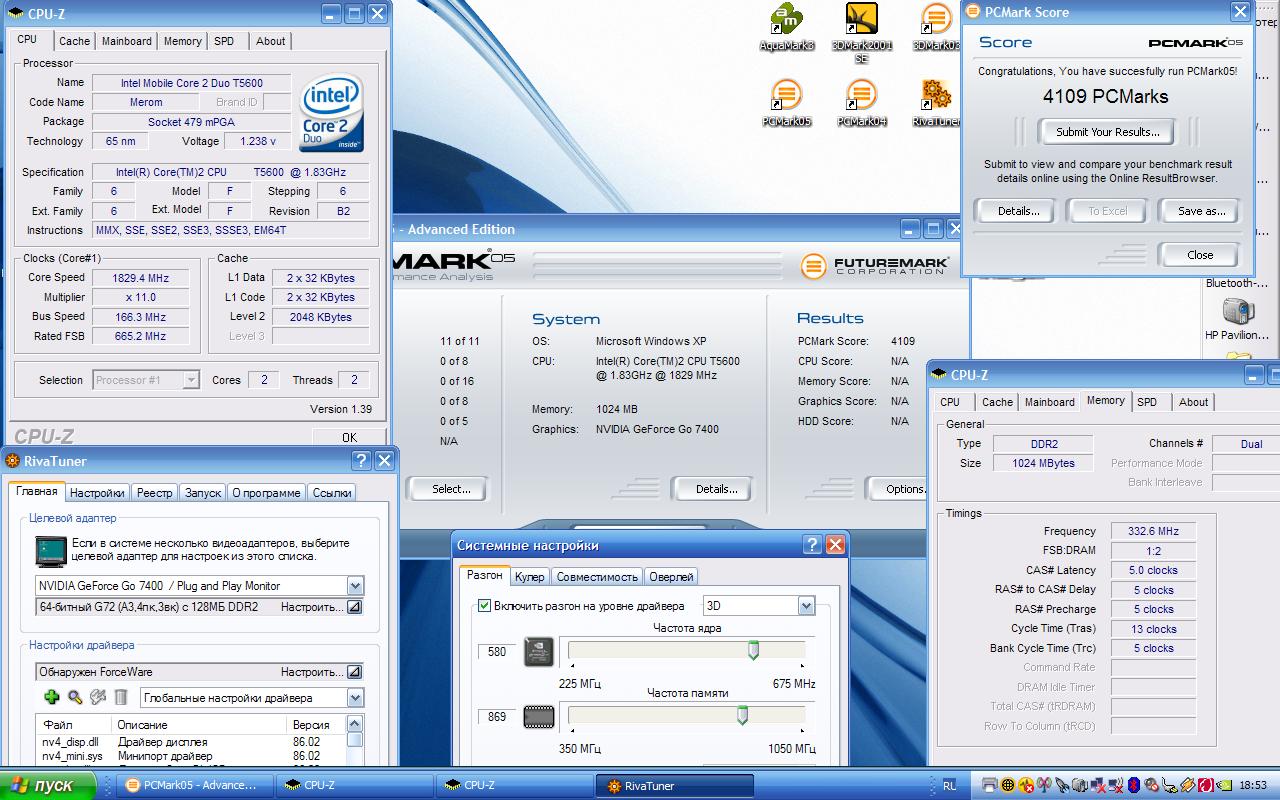The height and width of the screenshot is (800, 1280).
Task: Toggle driver-level overclocking checkbox Включить разгон
Action: [x=485, y=606]
